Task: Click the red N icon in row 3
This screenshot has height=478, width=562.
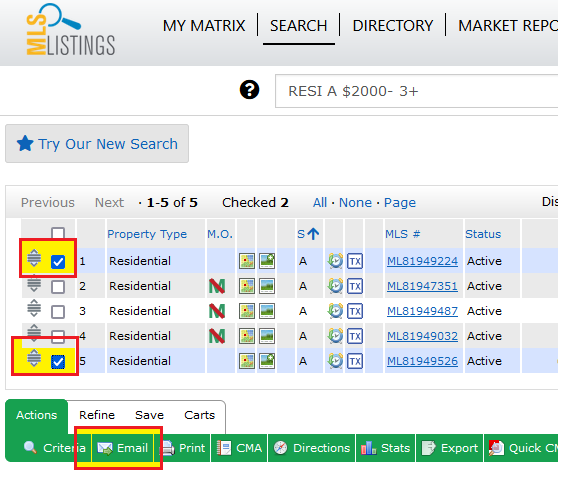Action: 217,311
